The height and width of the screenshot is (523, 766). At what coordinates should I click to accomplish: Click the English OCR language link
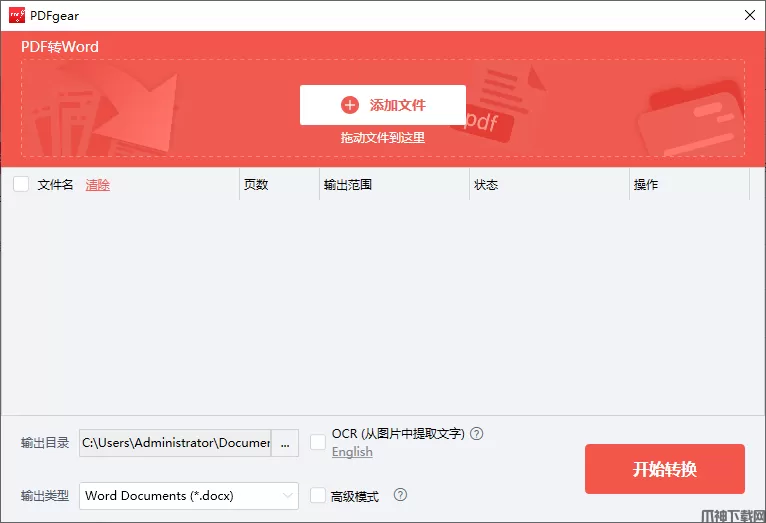352,452
